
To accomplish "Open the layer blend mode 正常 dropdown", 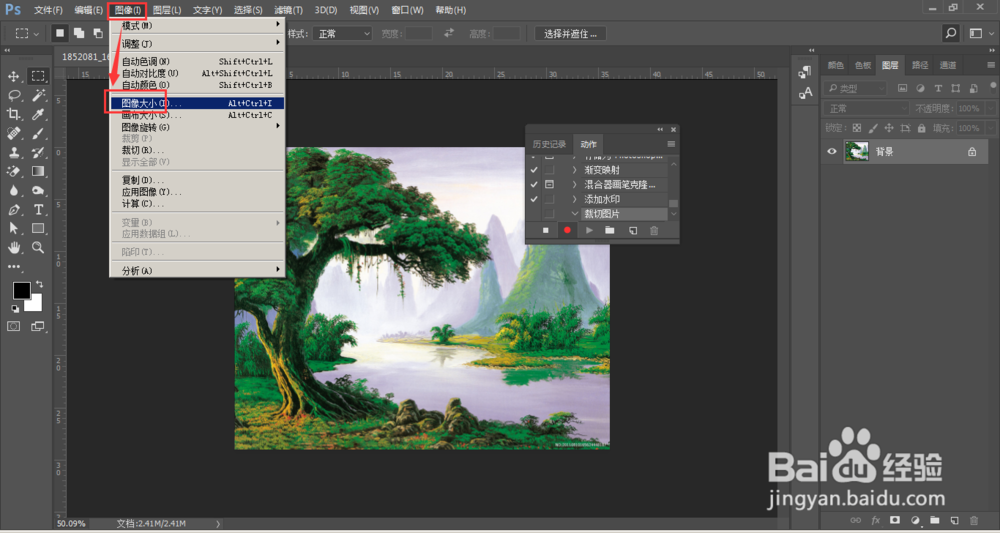I will click(866, 108).
